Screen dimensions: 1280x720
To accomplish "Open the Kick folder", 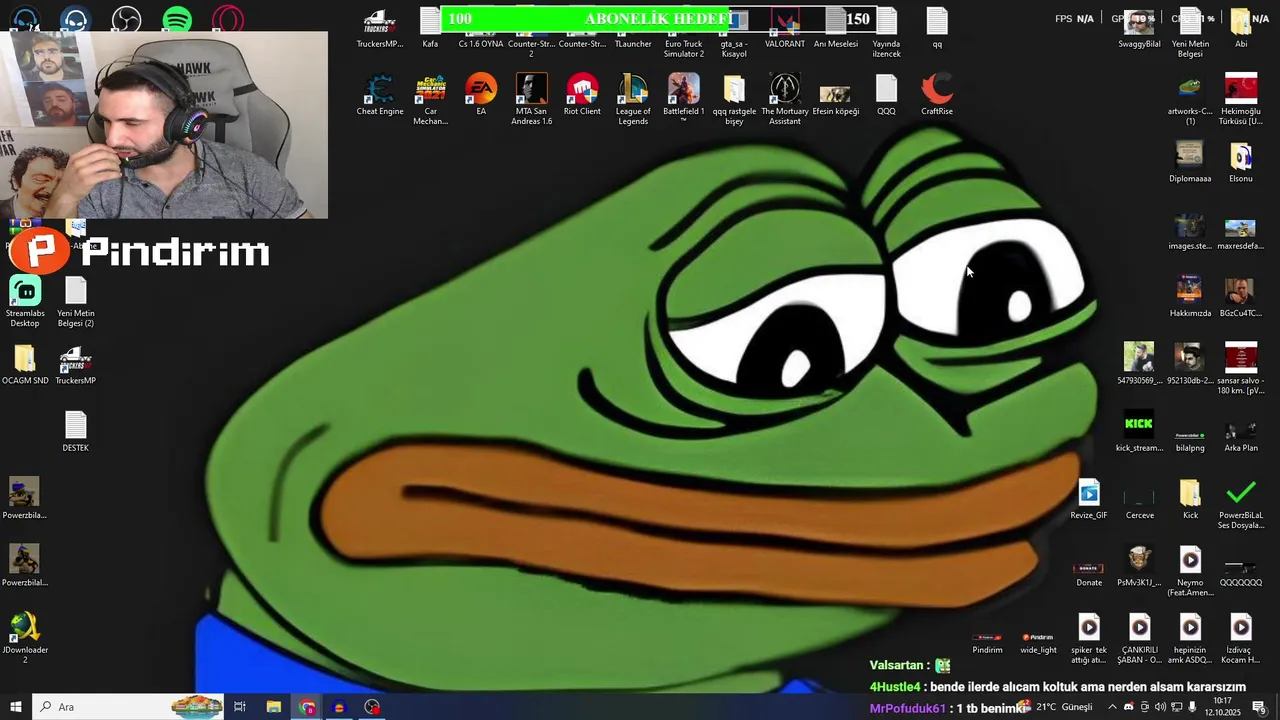I will tap(1190, 499).
